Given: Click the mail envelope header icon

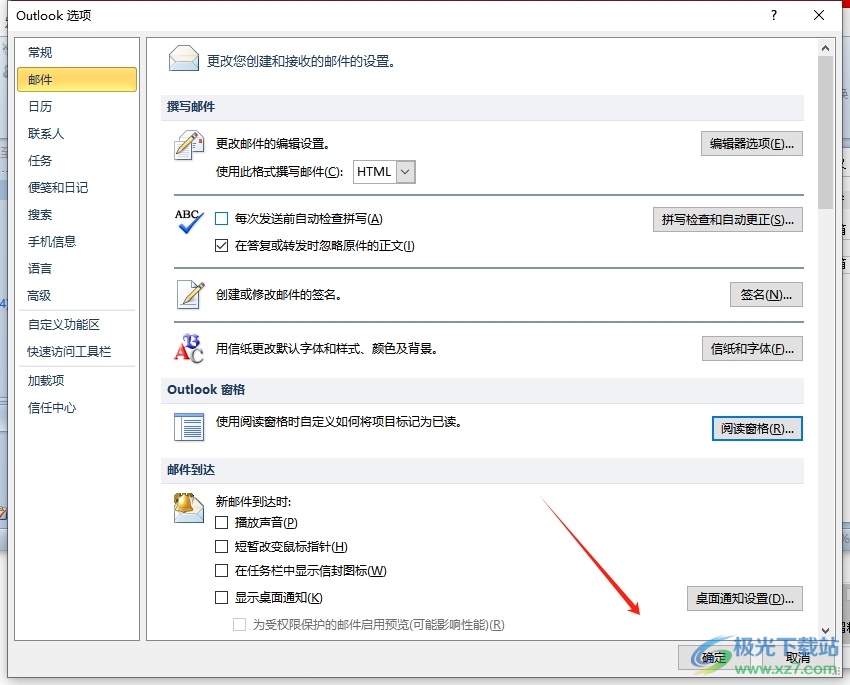Looking at the screenshot, I should coord(184,59).
